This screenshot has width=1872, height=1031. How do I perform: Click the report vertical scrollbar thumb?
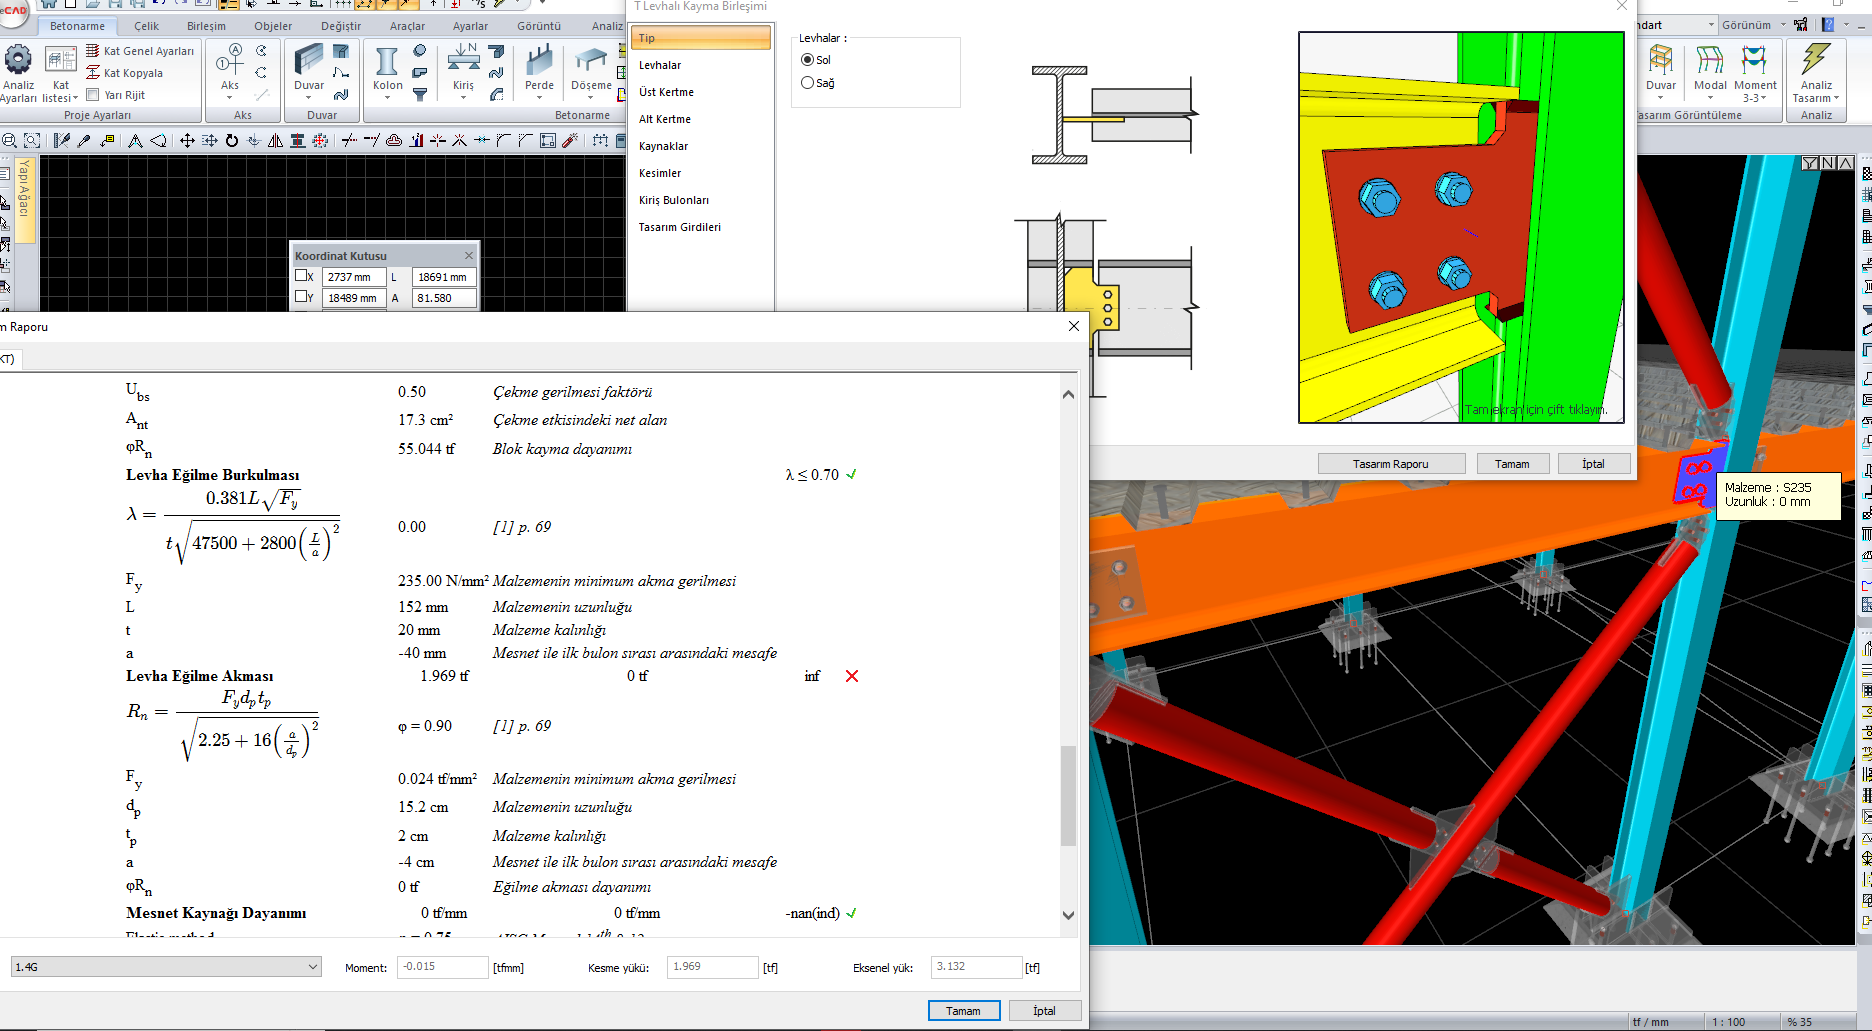[x=1068, y=796]
